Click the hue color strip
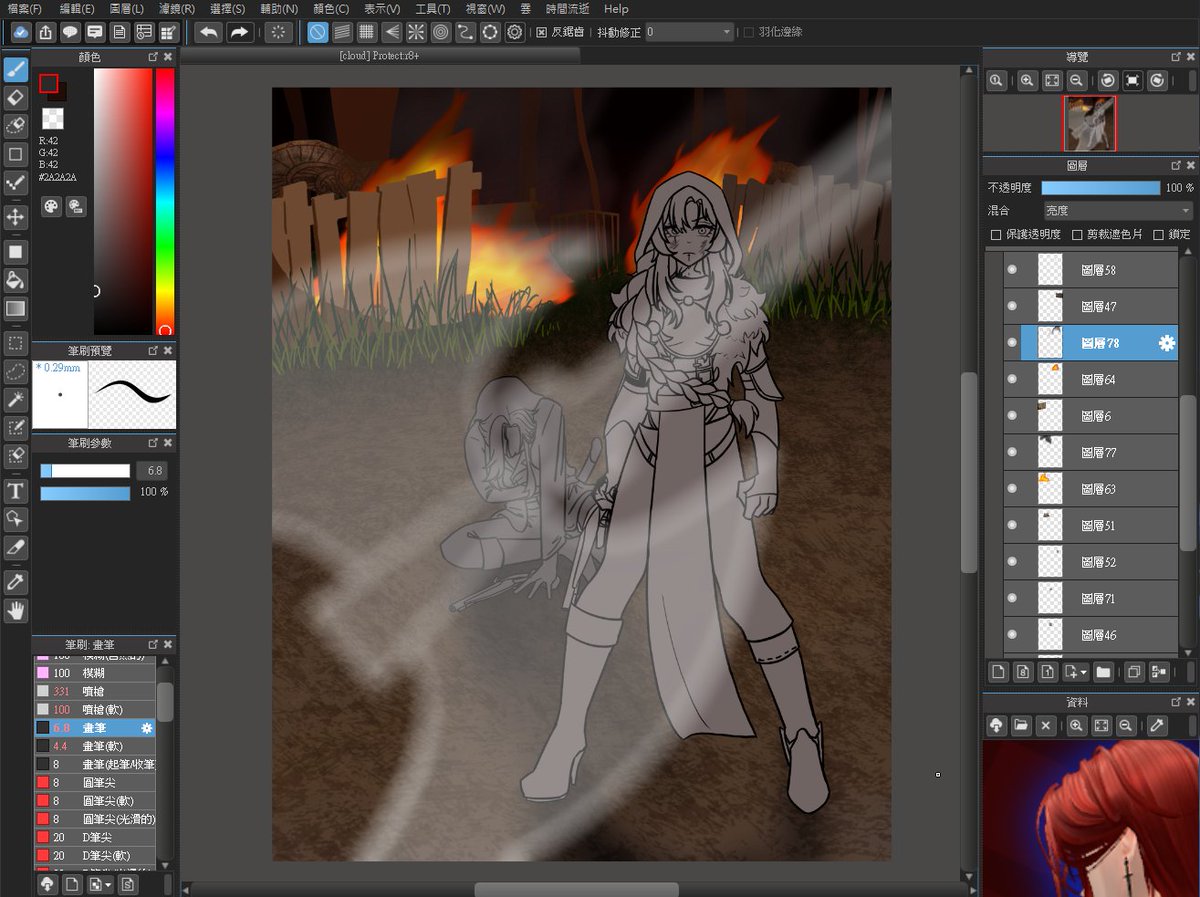 pos(165,201)
